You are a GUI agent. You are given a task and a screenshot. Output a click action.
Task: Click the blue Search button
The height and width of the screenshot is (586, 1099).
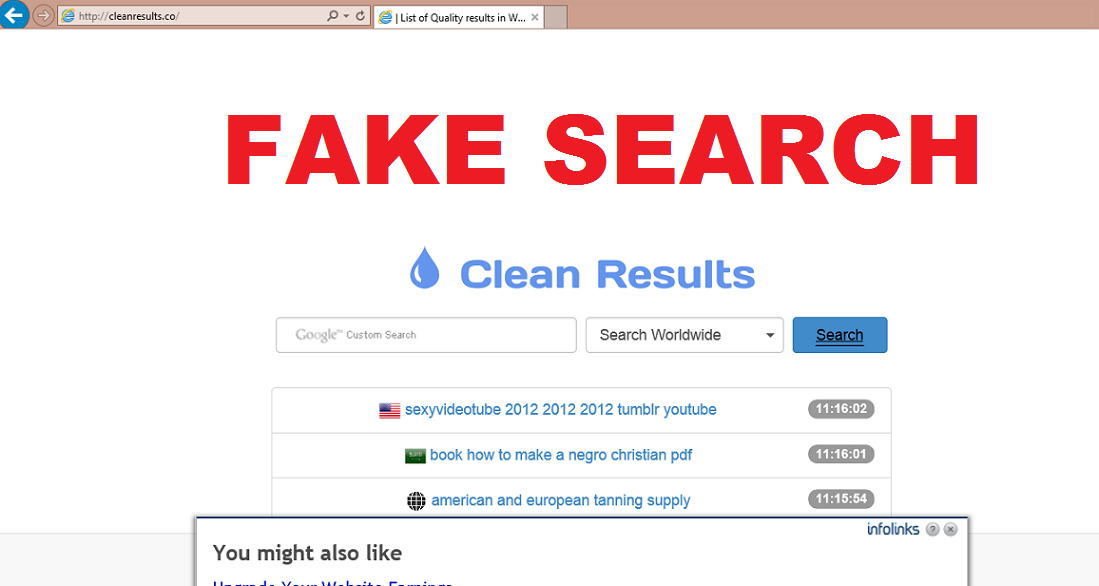(x=840, y=335)
